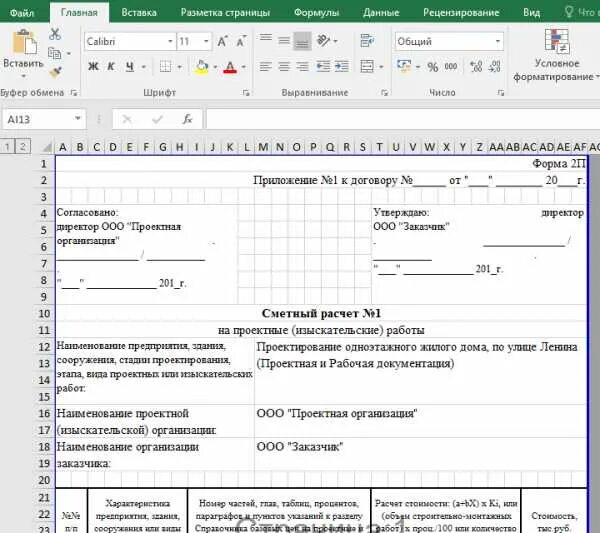Toggle Wrap Text icon
This screenshot has height=533, width=600.
pyautogui.click(x=367, y=40)
